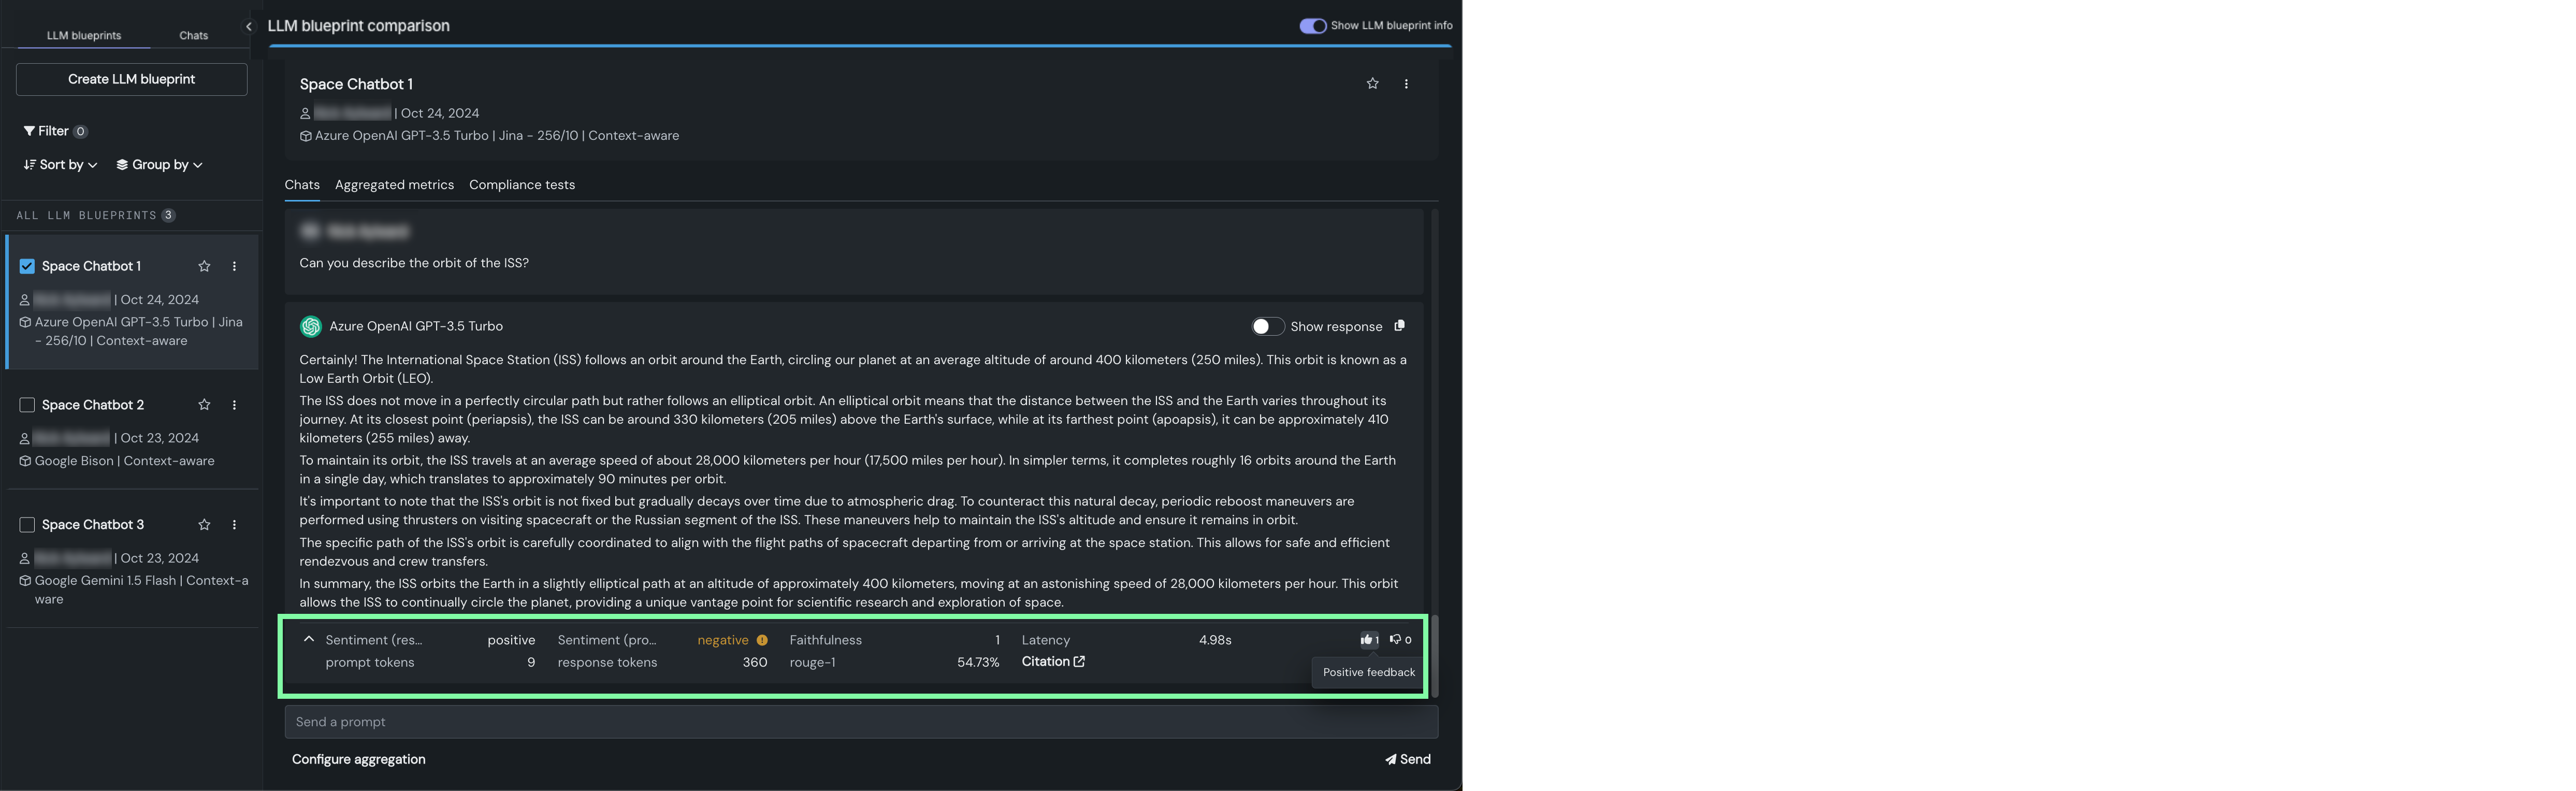
Task: Open Space Chatbot 1 header kebab menu
Action: (x=1406, y=84)
